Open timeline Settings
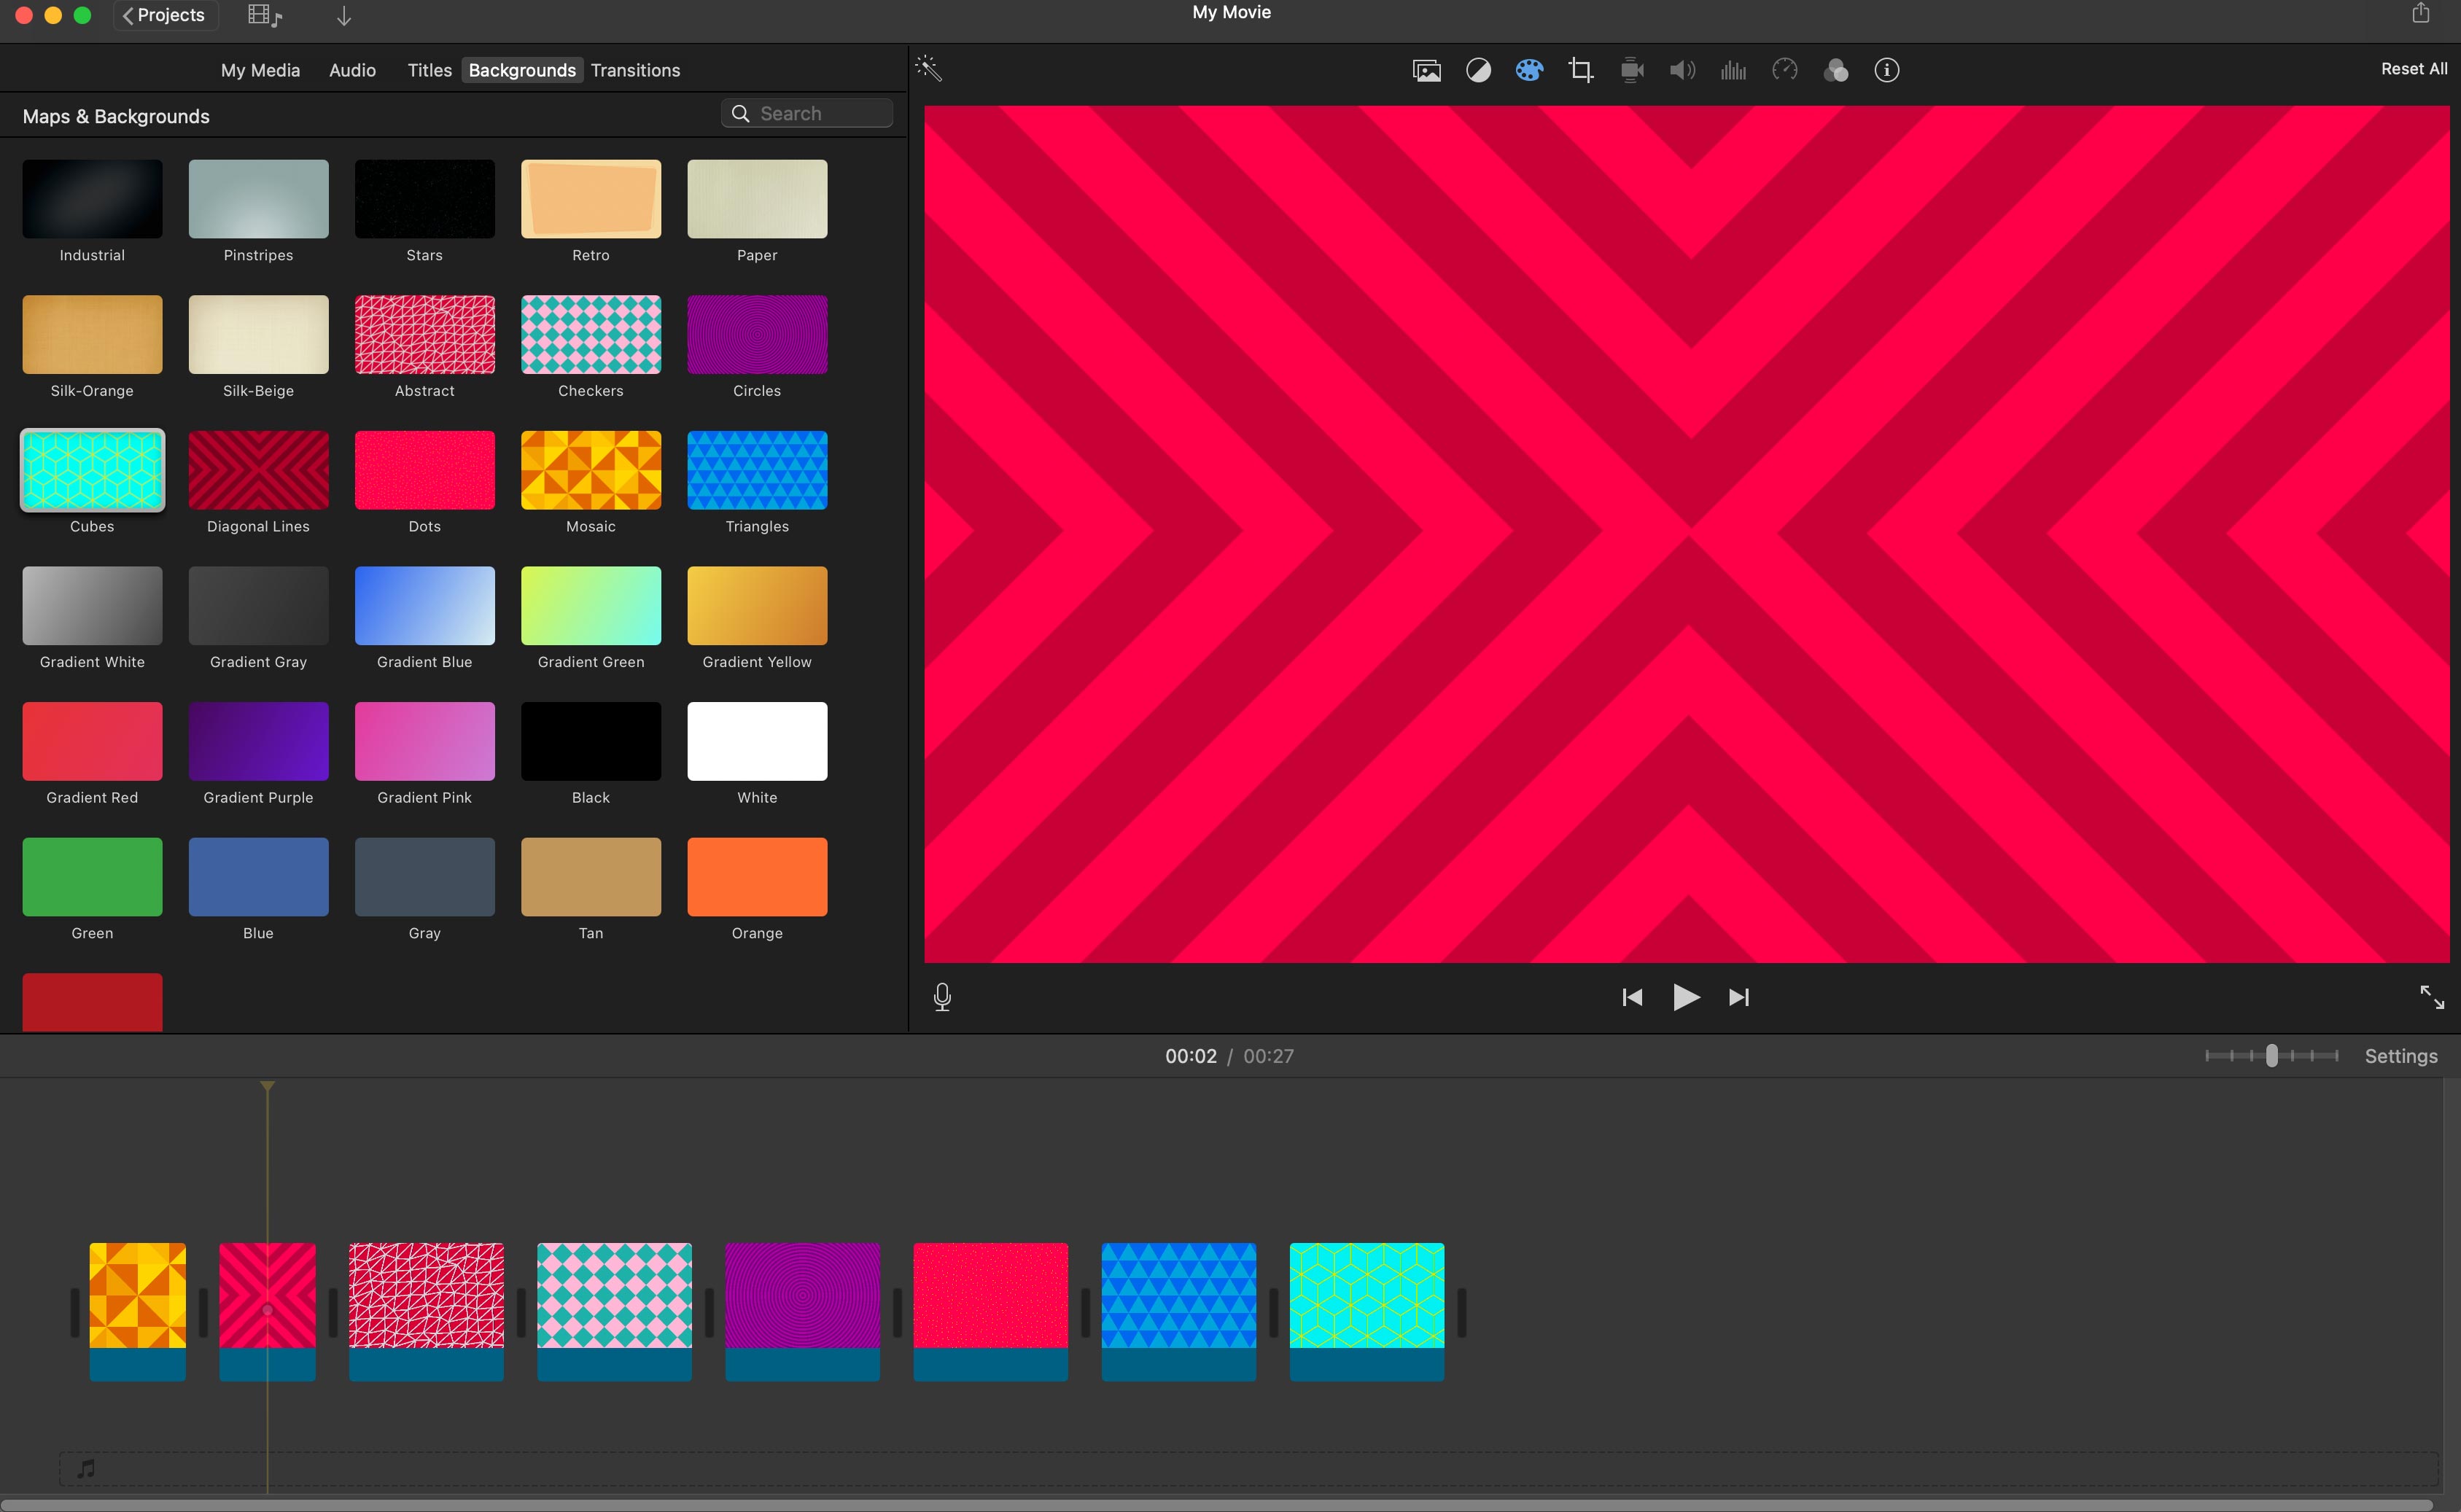 coord(2400,1056)
